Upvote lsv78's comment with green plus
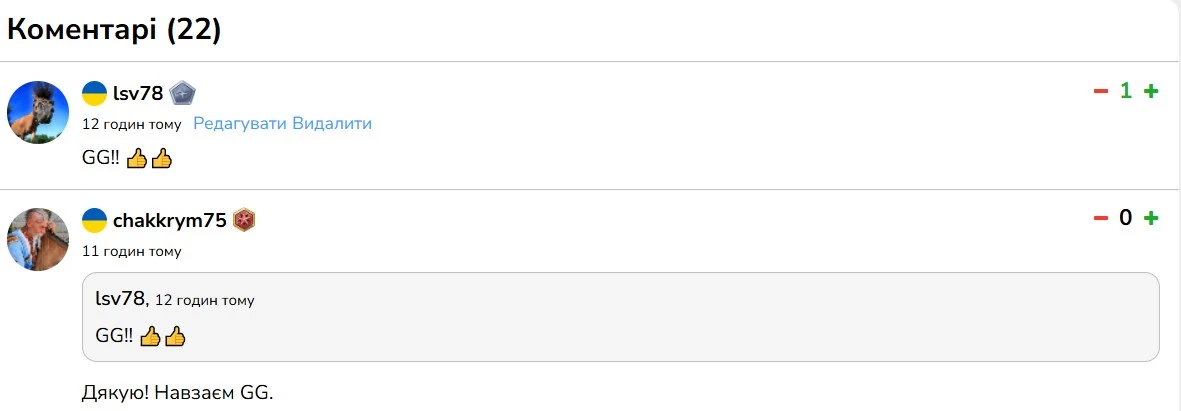 [x=1151, y=92]
